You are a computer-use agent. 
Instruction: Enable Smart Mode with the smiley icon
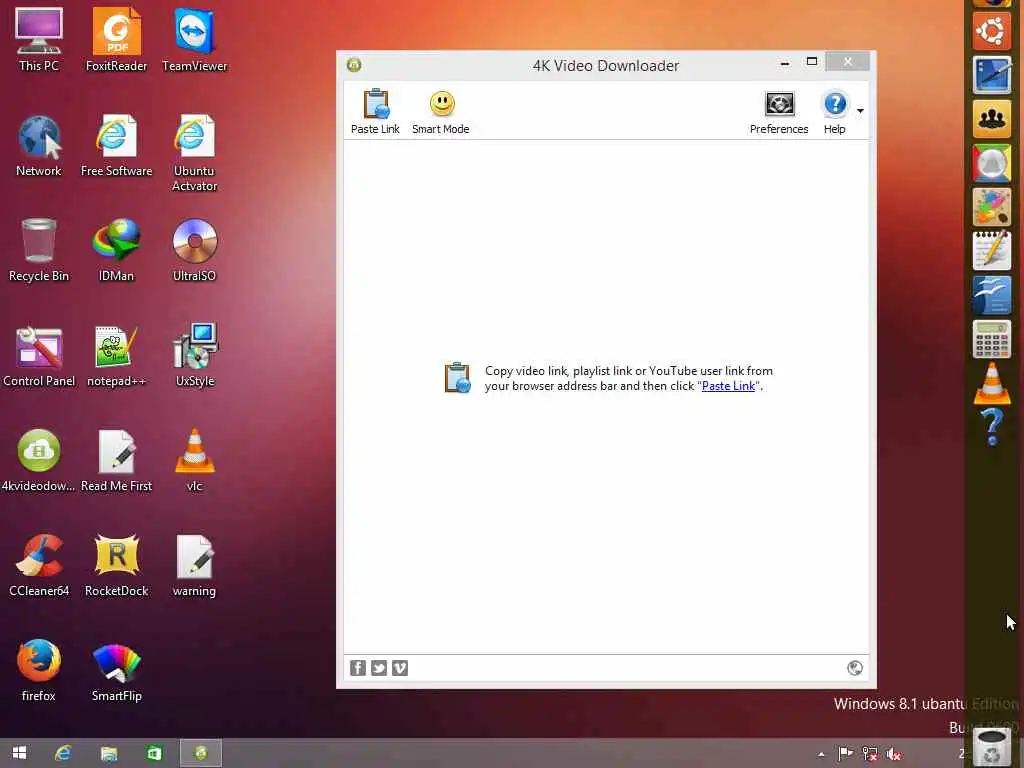[x=442, y=104]
